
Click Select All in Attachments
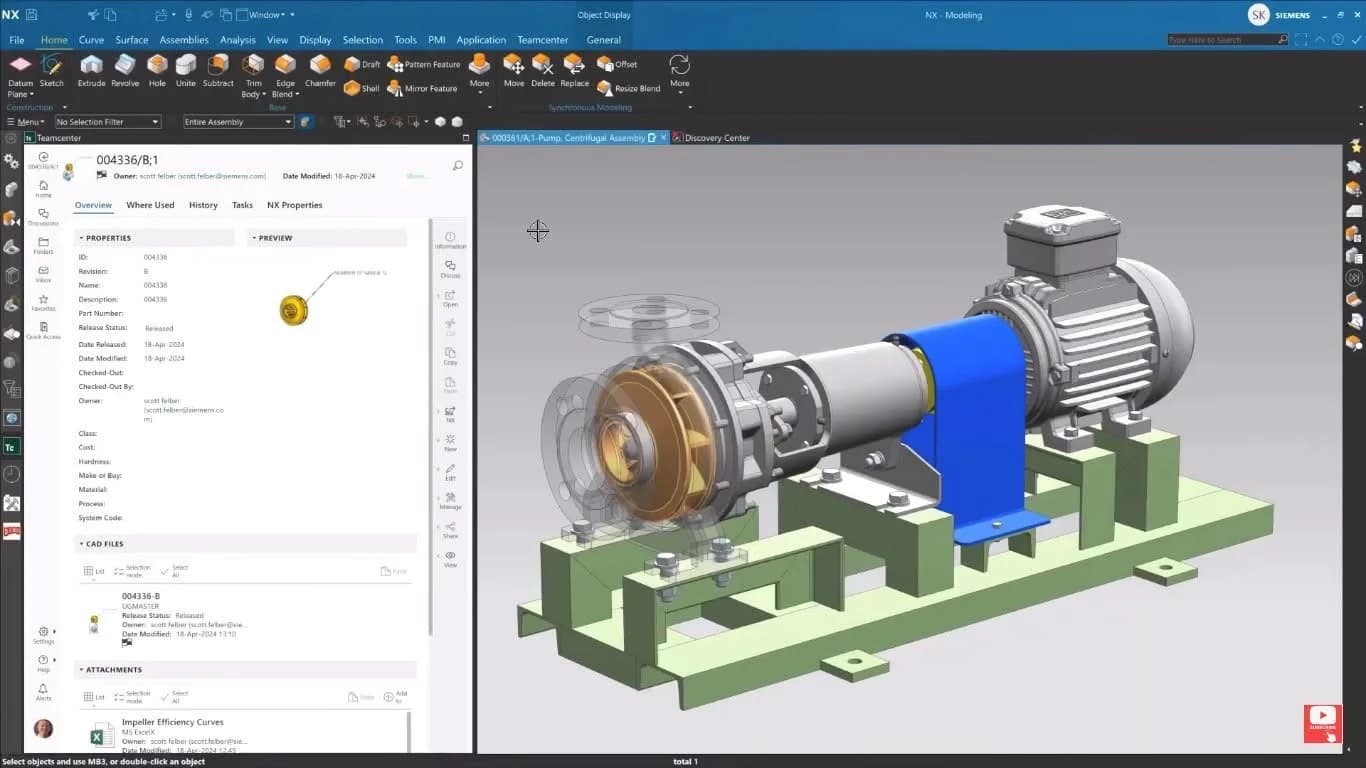point(174,696)
